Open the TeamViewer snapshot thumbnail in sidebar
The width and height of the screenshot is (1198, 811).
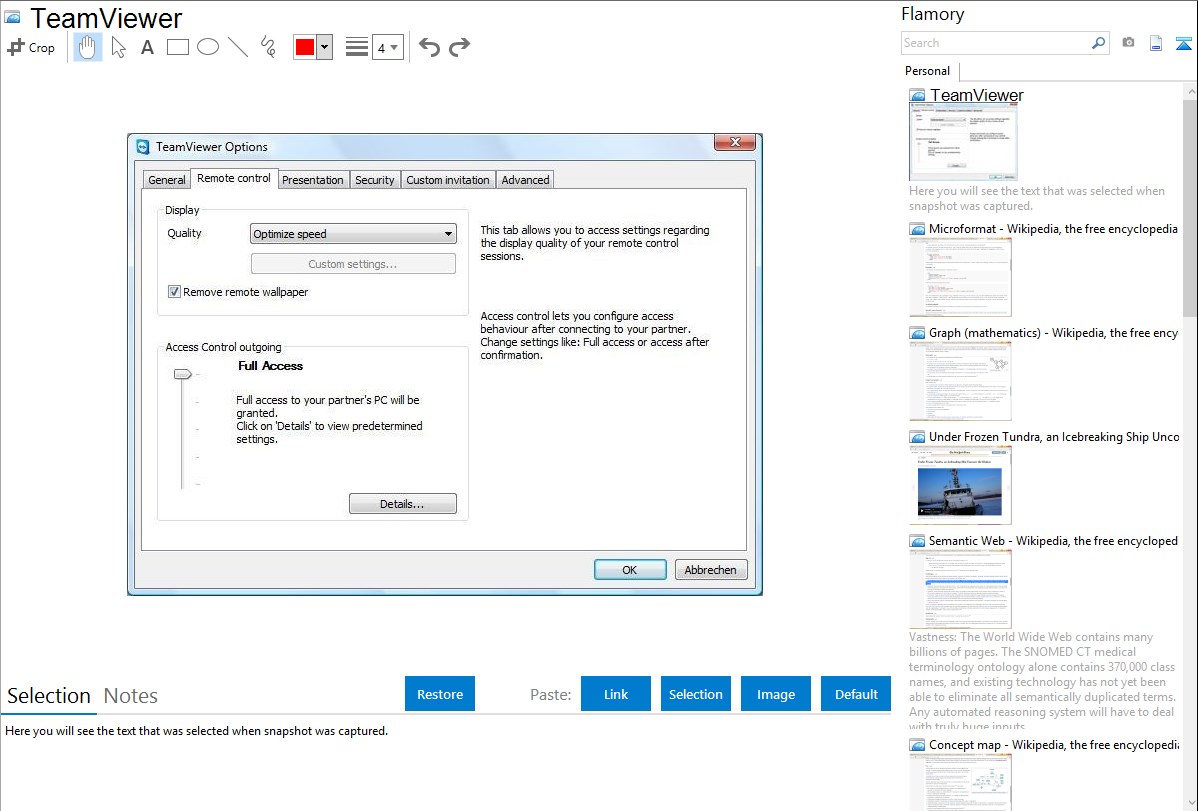pyautogui.click(x=963, y=142)
